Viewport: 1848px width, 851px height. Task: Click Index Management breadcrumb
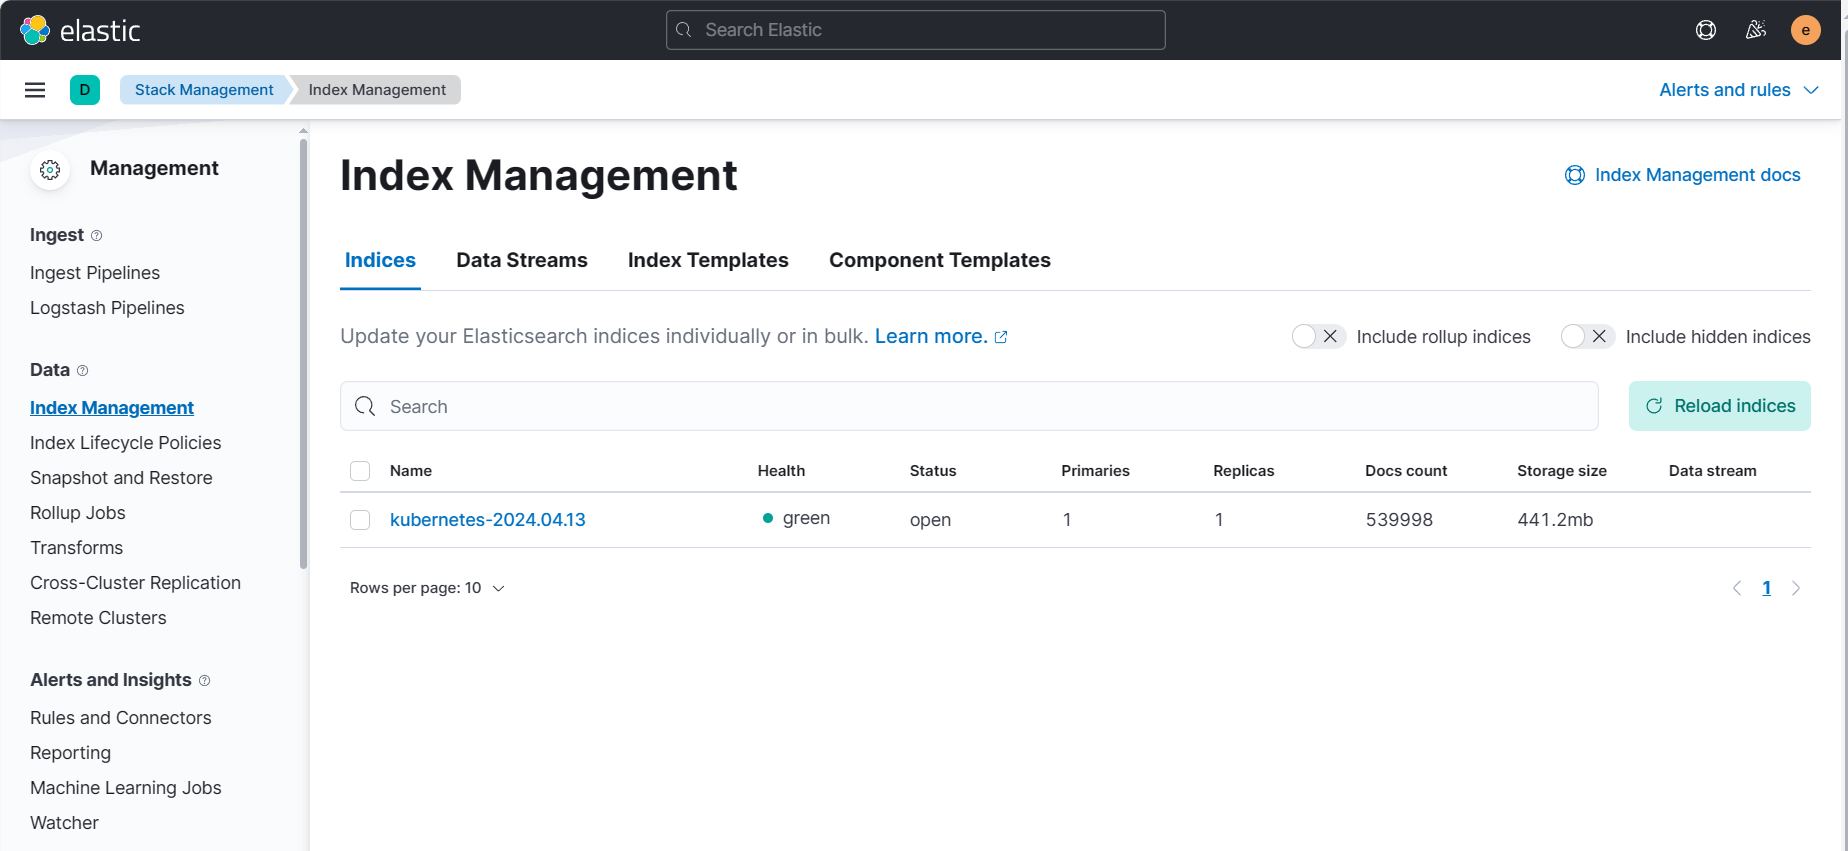coord(377,90)
